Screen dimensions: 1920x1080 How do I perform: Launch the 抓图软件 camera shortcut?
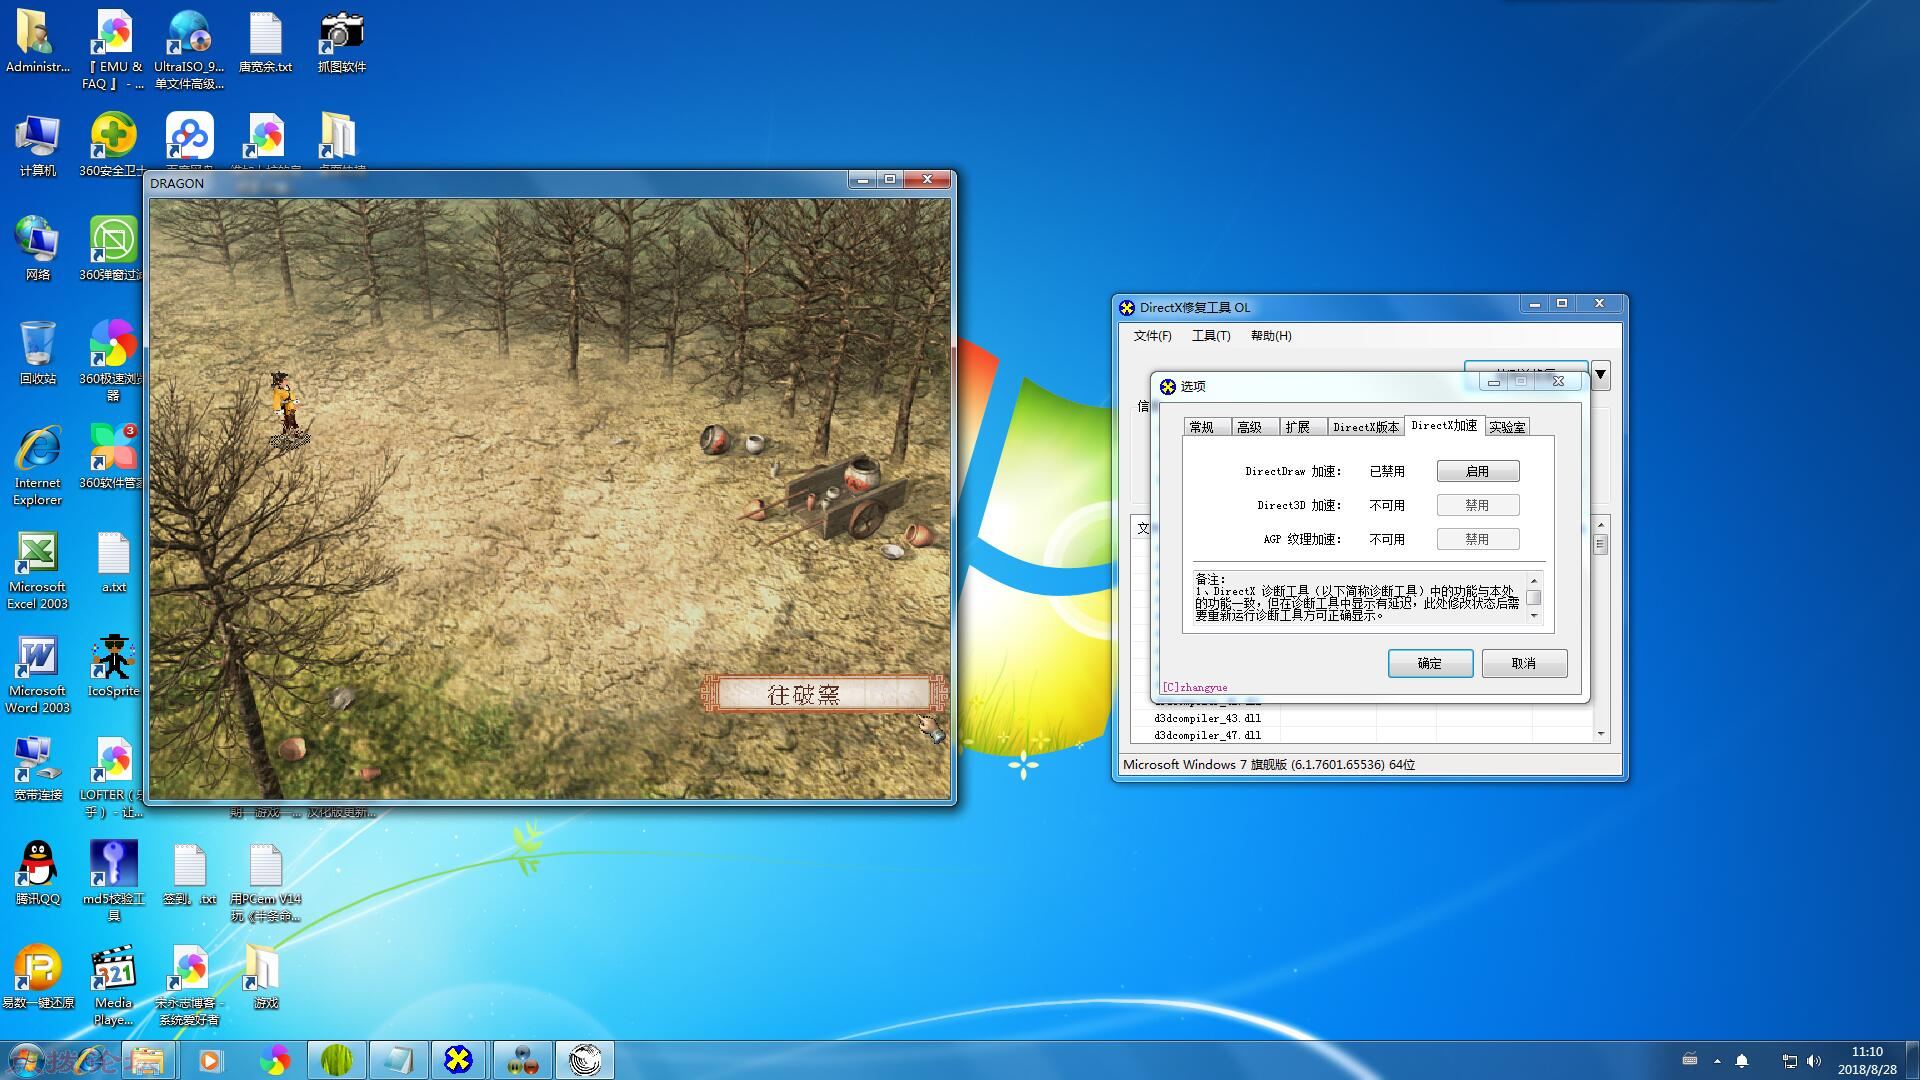pos(341,42)
